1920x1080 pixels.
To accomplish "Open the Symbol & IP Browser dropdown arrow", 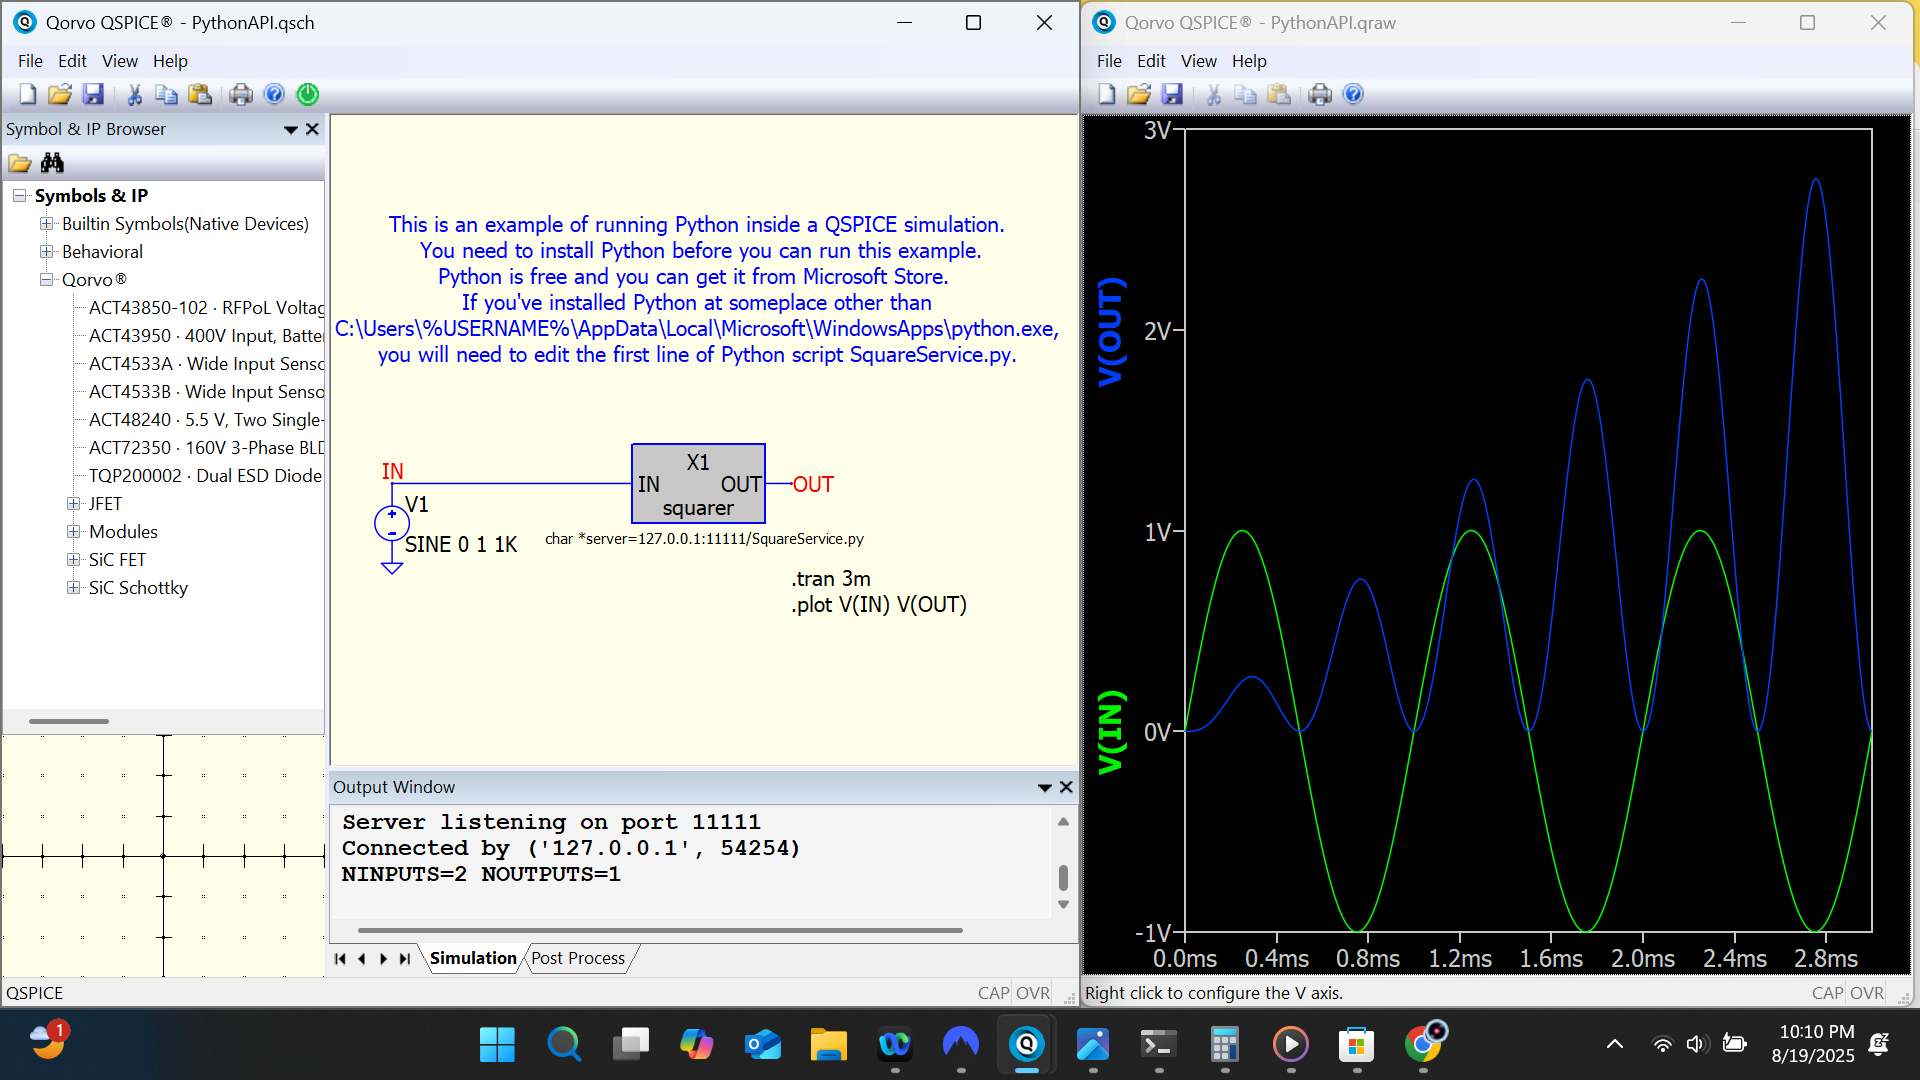I will tap(290, 129).
